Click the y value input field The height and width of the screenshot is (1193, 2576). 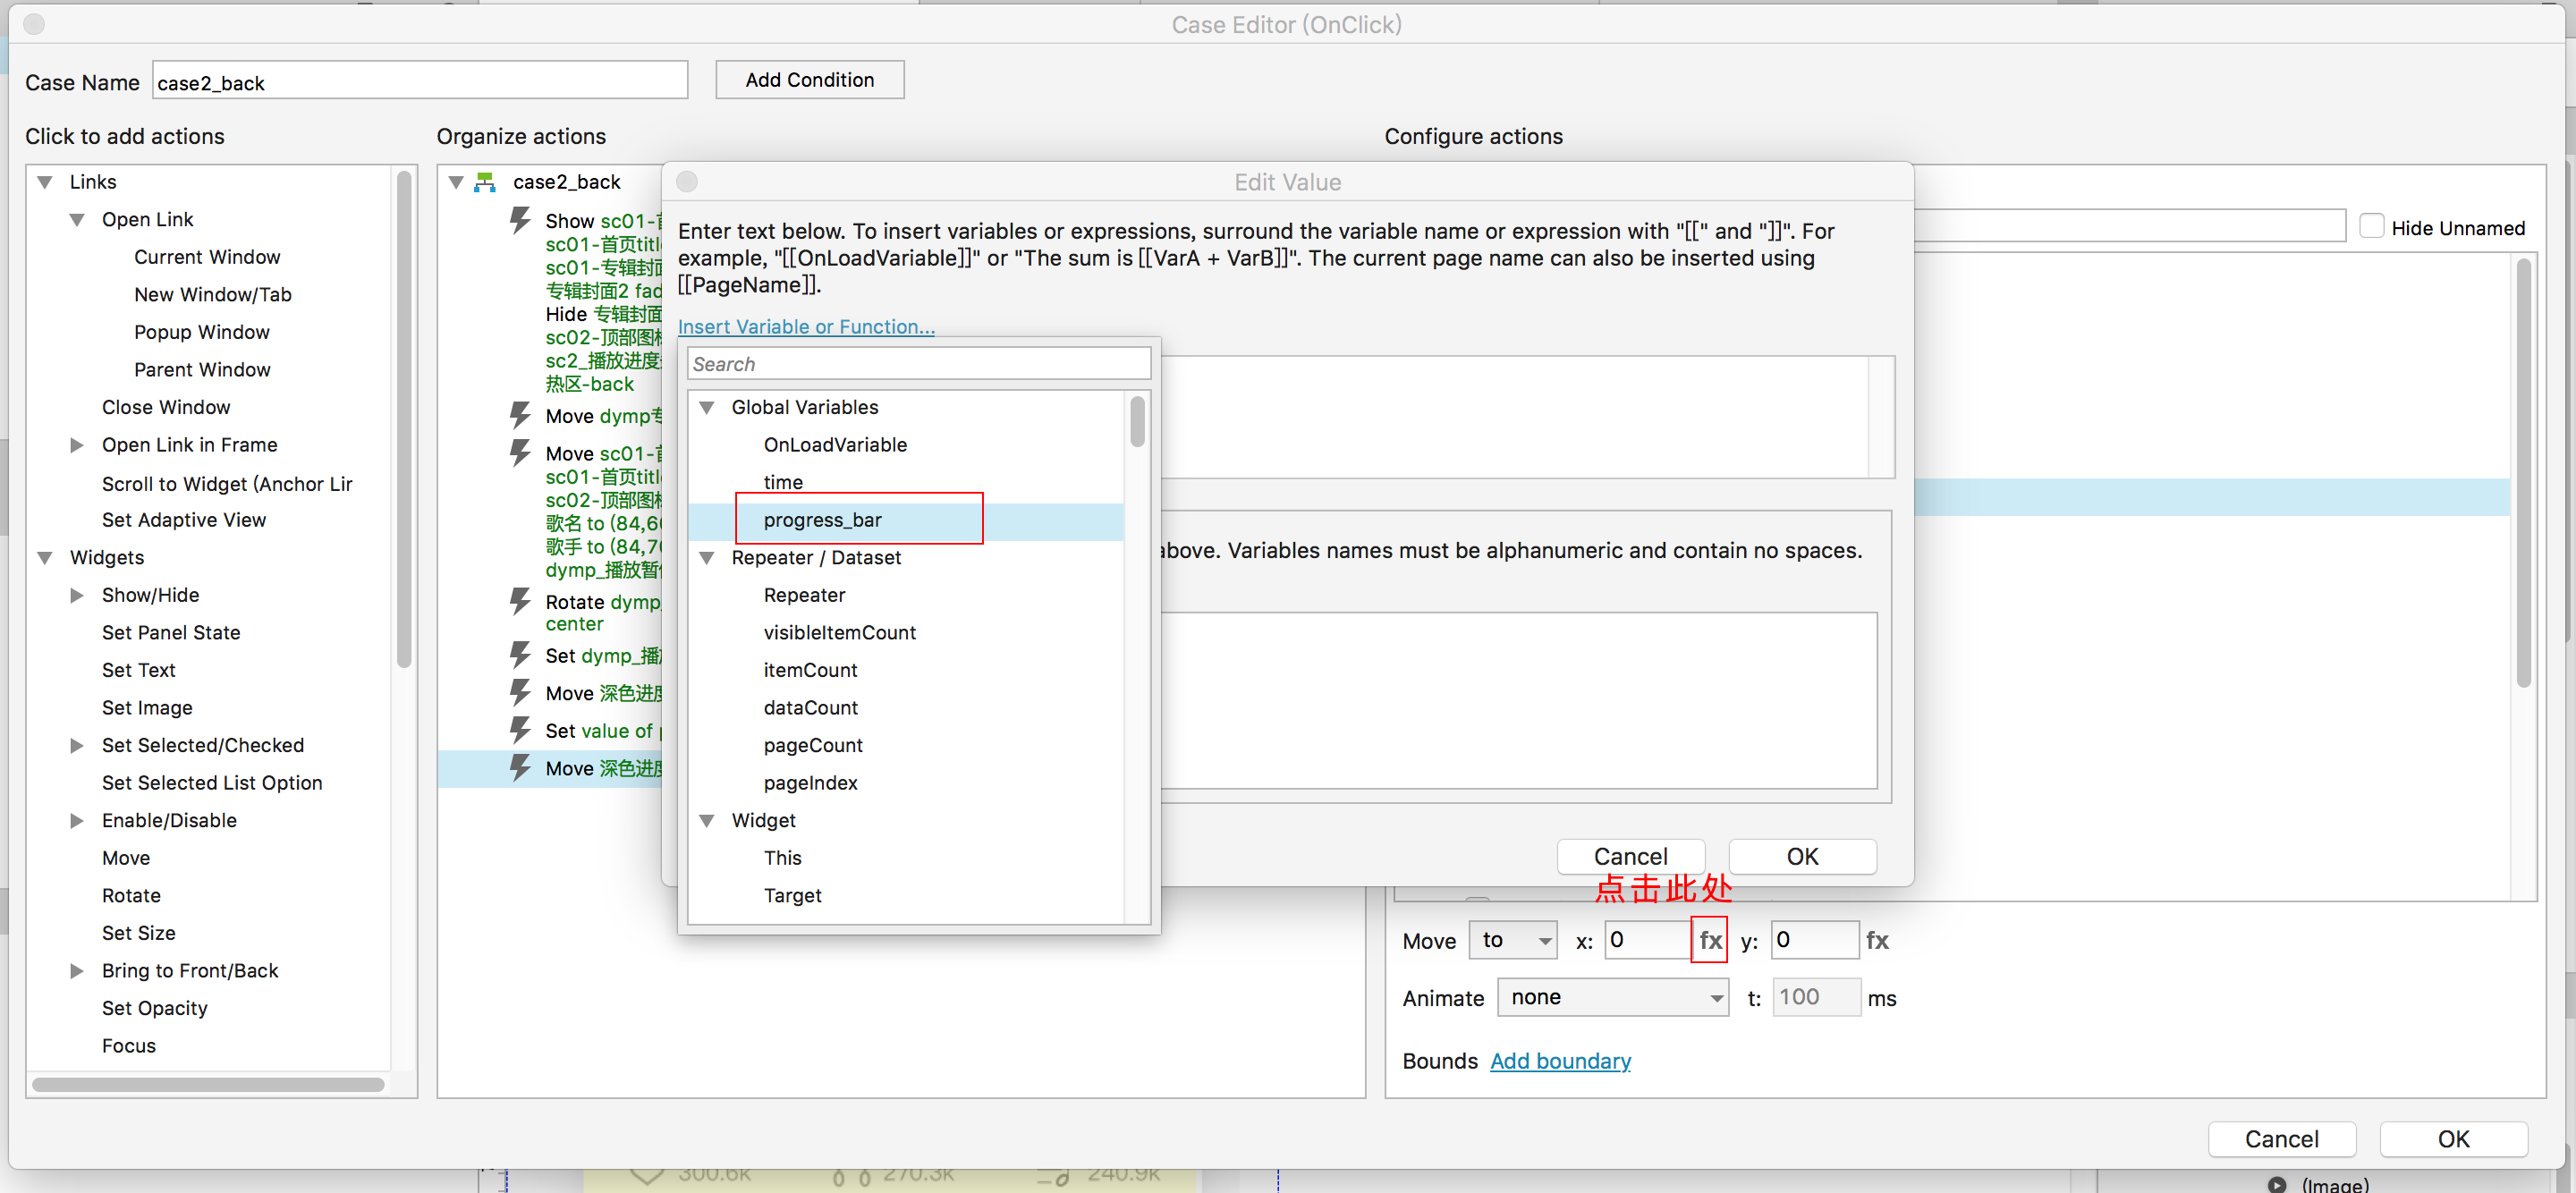[x=1815, y=940]
